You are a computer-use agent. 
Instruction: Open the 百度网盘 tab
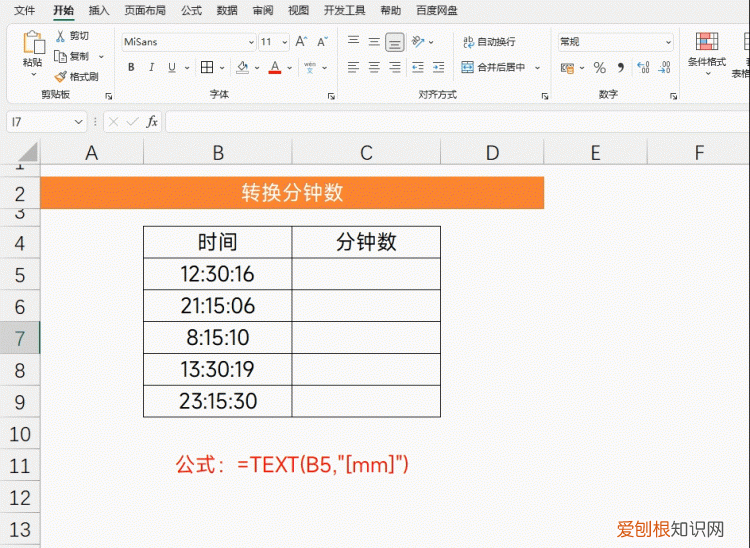click(437, 10)
